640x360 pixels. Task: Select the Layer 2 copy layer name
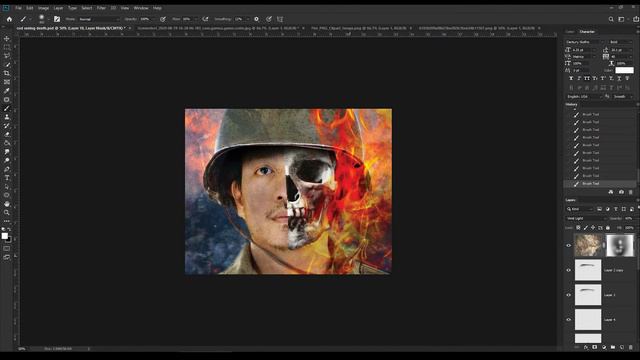coord(613,270)
